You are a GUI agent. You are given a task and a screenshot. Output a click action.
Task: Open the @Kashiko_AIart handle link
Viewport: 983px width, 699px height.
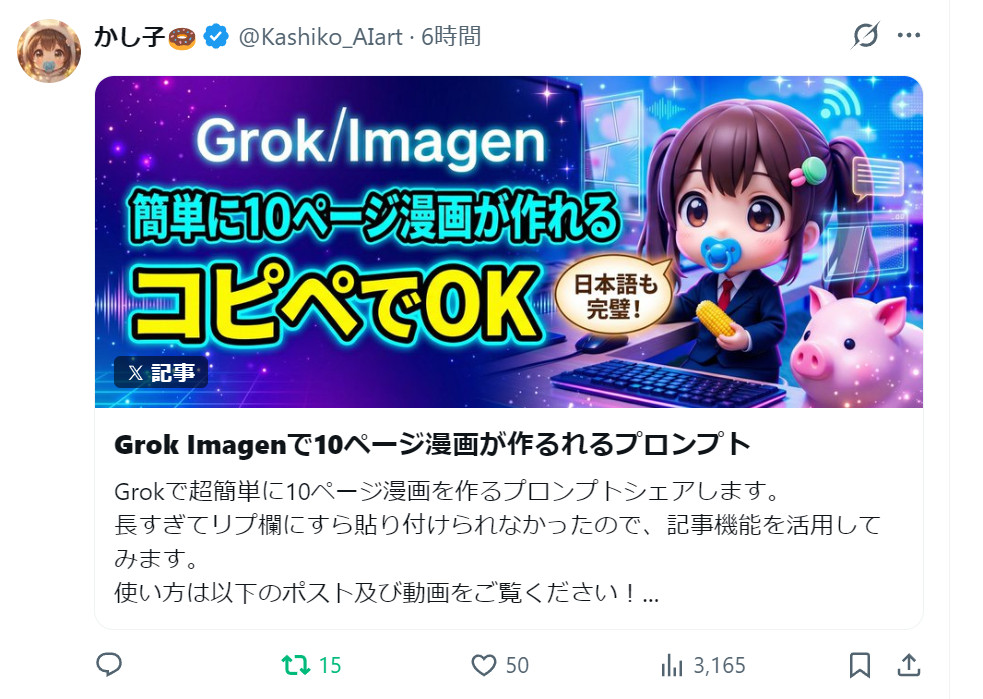pos(320,37)
